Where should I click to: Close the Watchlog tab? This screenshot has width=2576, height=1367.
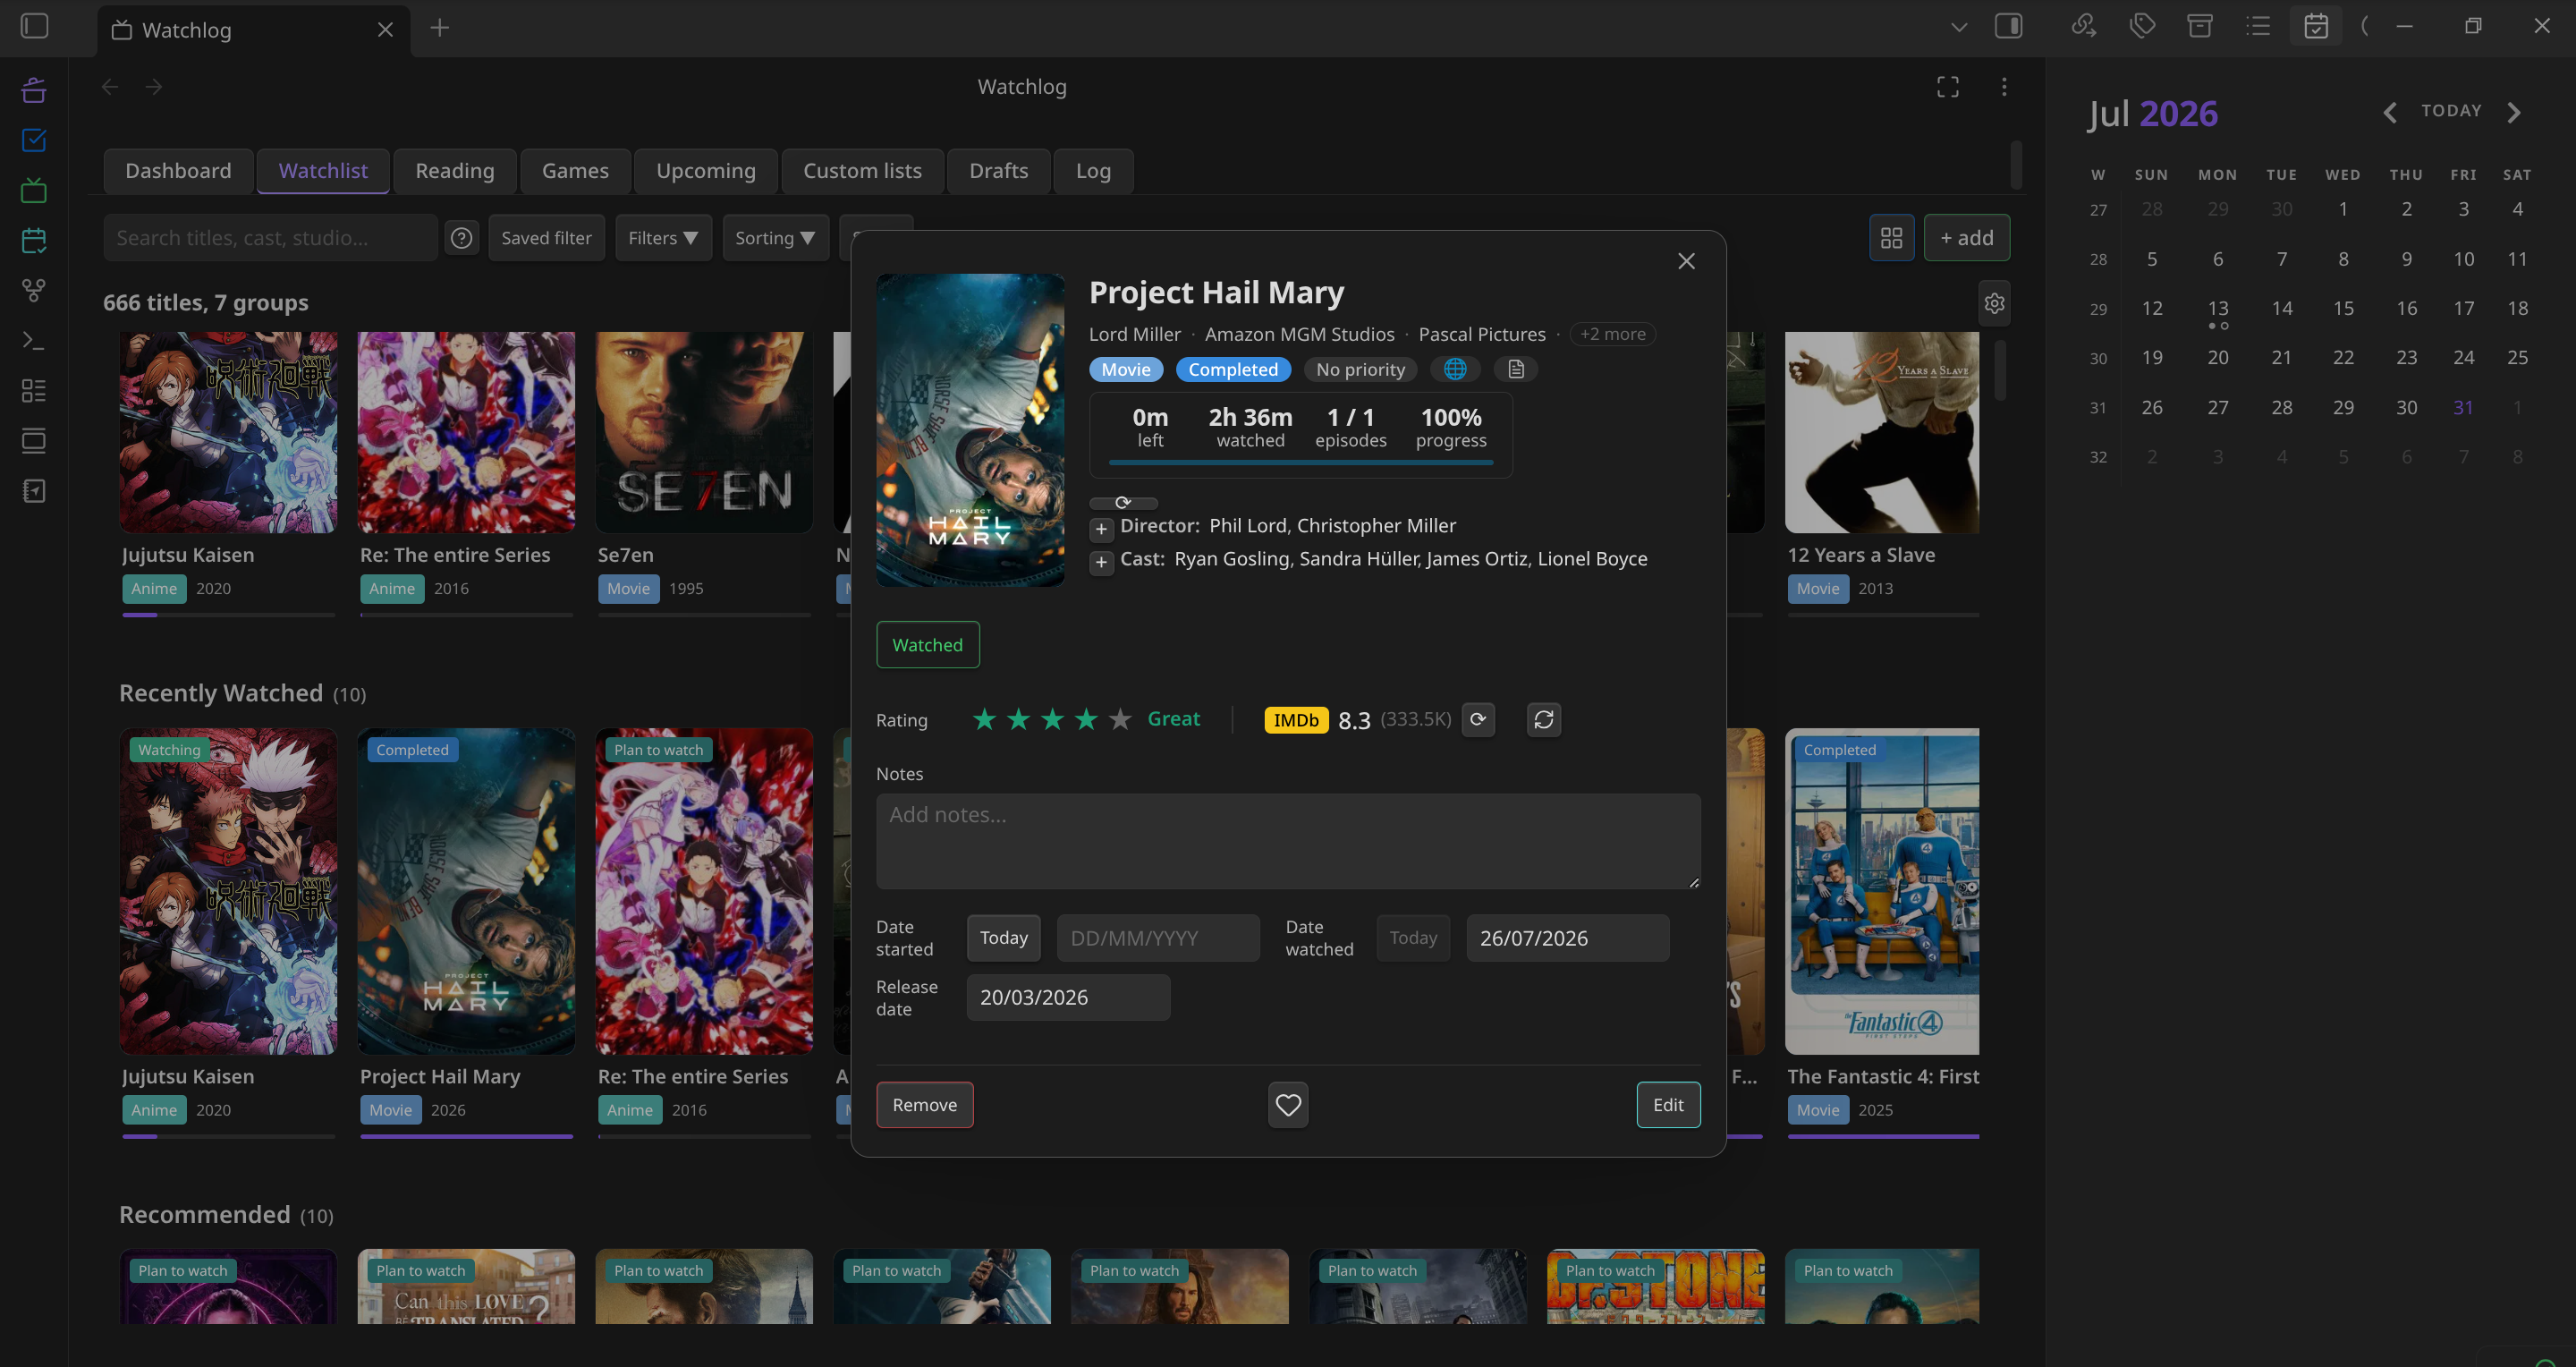(x=385, y=30)
